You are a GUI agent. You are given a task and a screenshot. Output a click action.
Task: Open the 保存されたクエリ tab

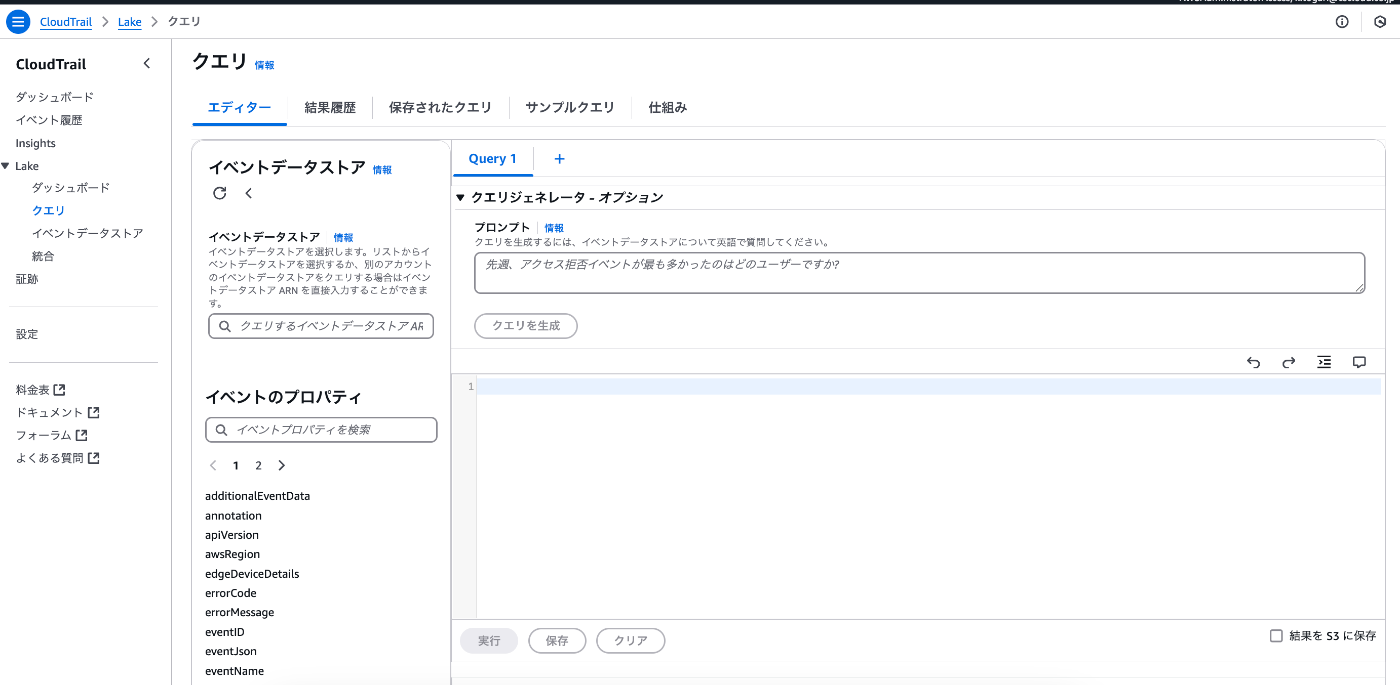pos(440,107)
